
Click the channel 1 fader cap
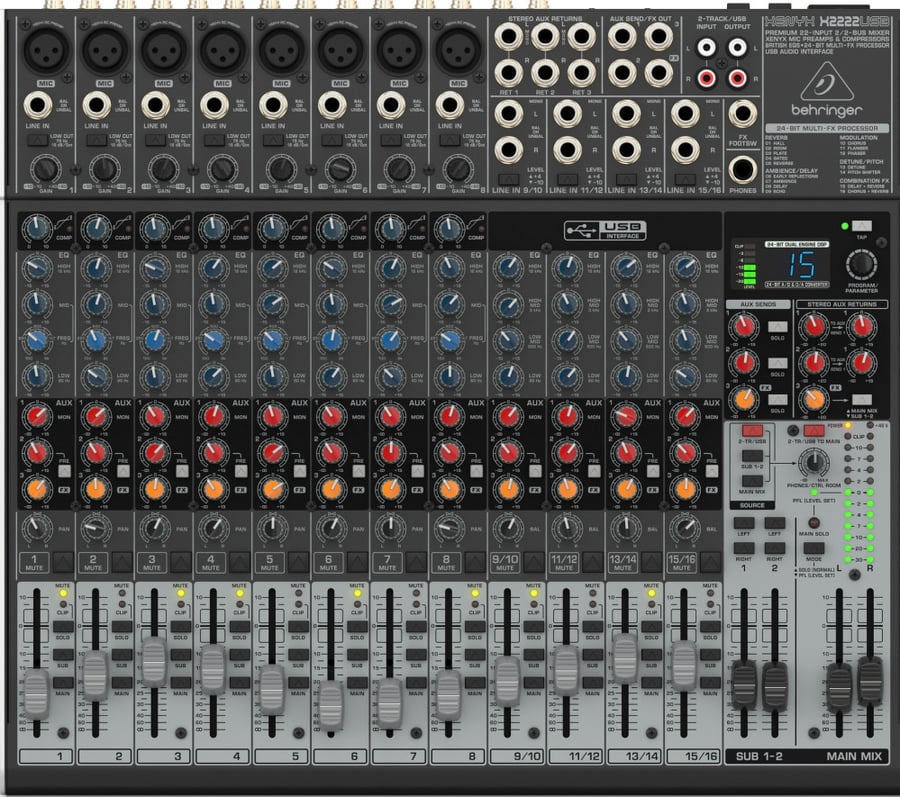point(36,695)
